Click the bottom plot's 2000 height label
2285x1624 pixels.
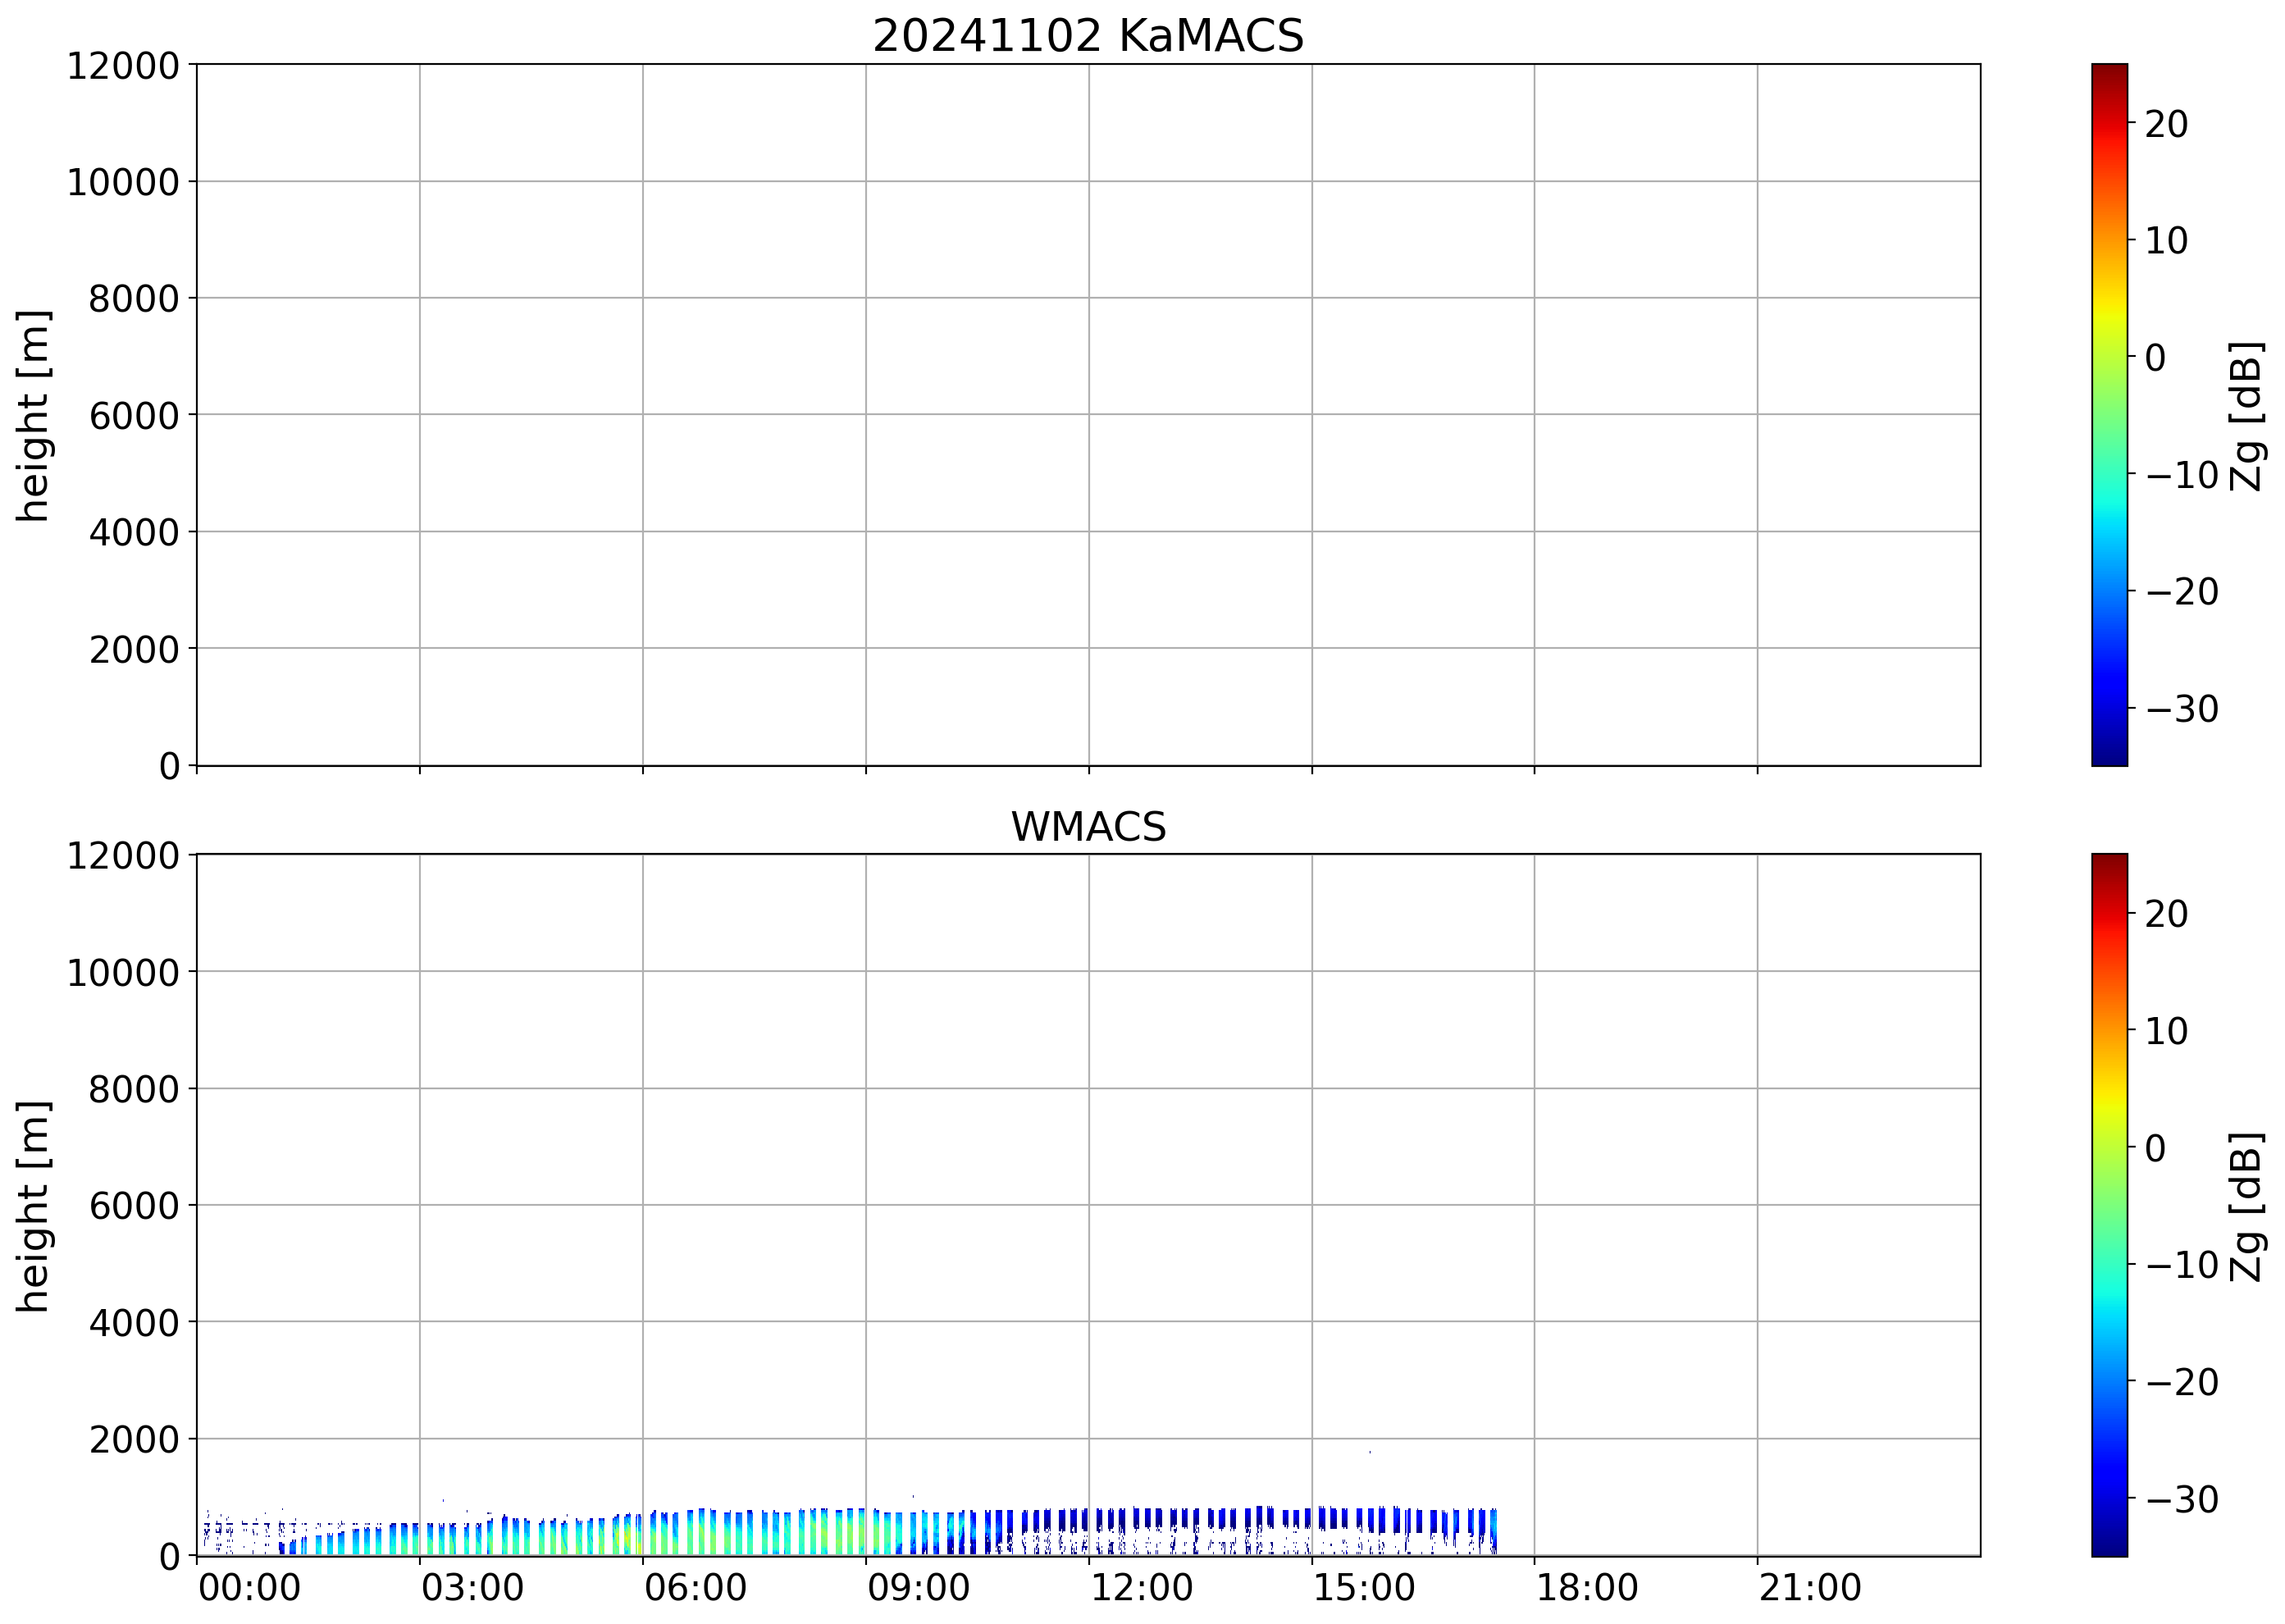click(x=134, y=1440)
